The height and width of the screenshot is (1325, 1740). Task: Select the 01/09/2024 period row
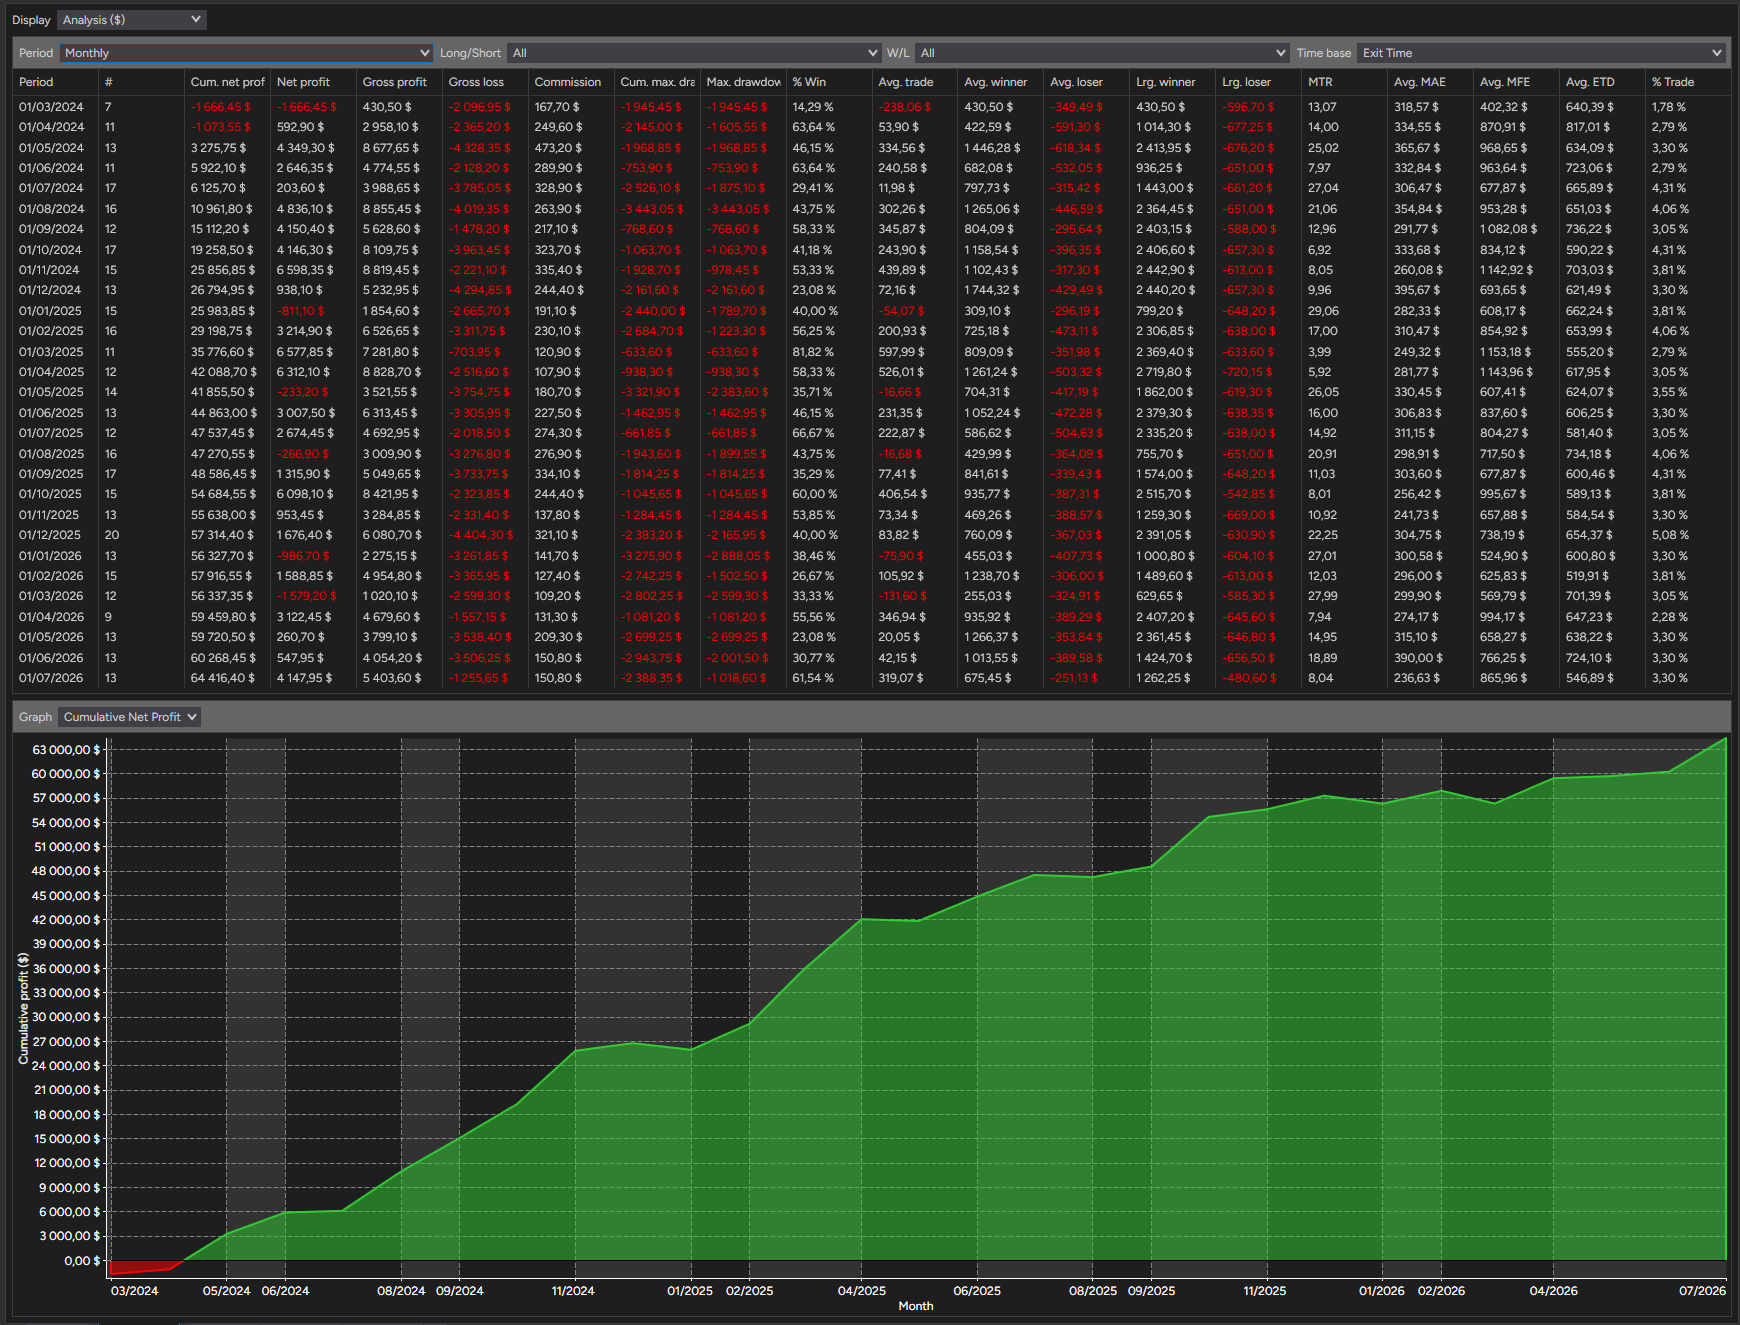click(872, 229)
